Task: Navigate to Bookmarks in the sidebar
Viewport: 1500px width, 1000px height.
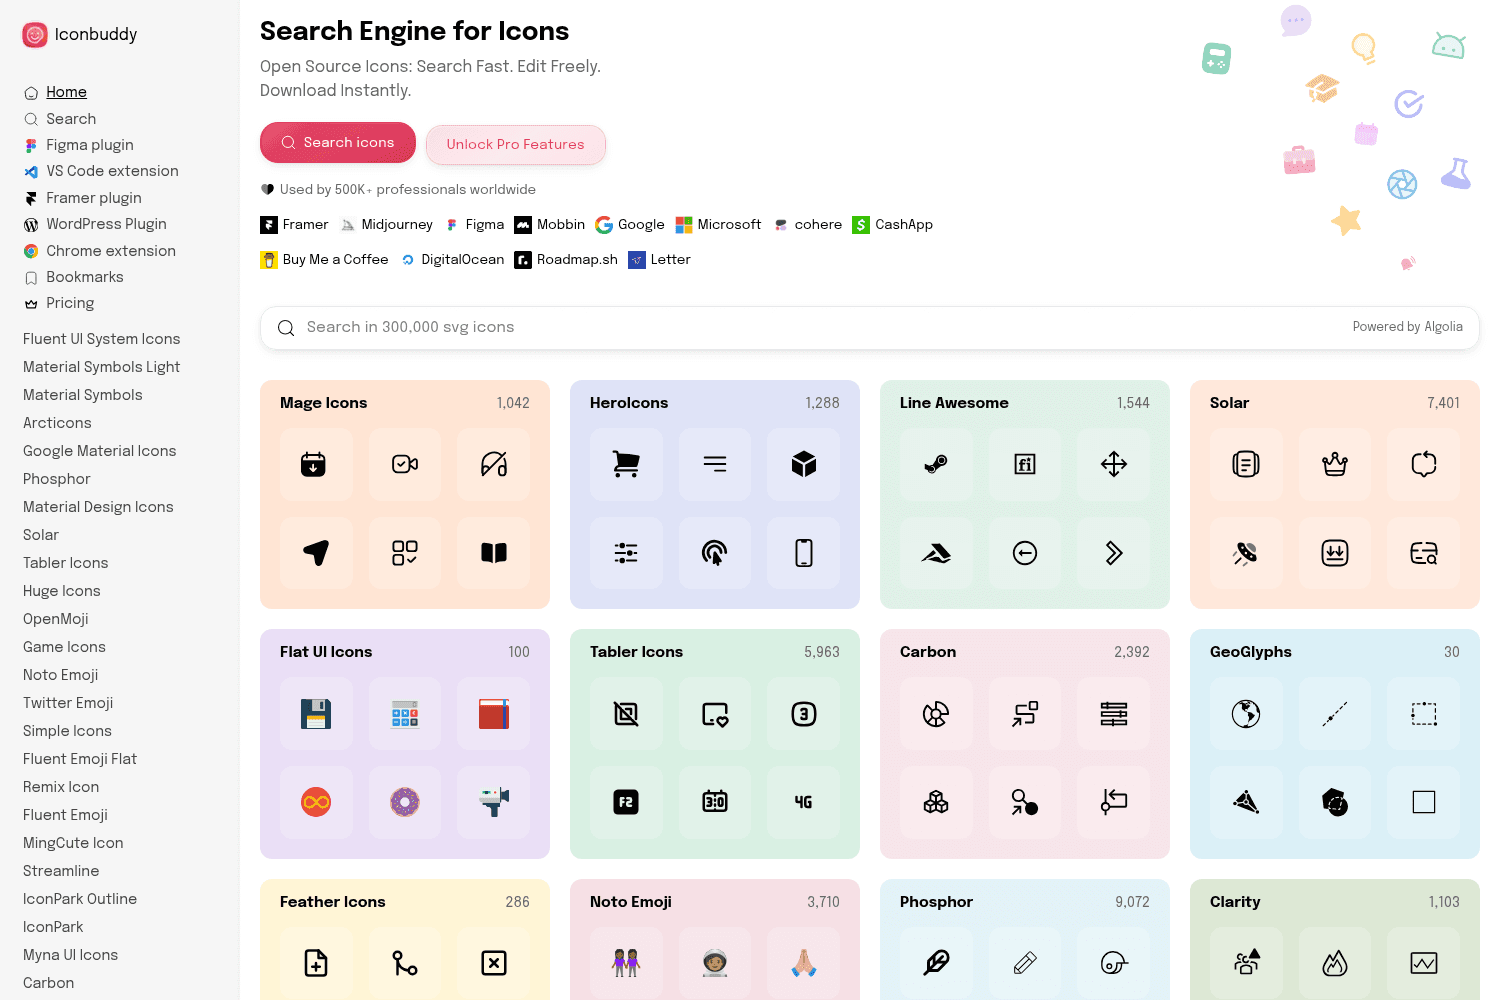Action: pyautogui.click(x=85, y=277)
